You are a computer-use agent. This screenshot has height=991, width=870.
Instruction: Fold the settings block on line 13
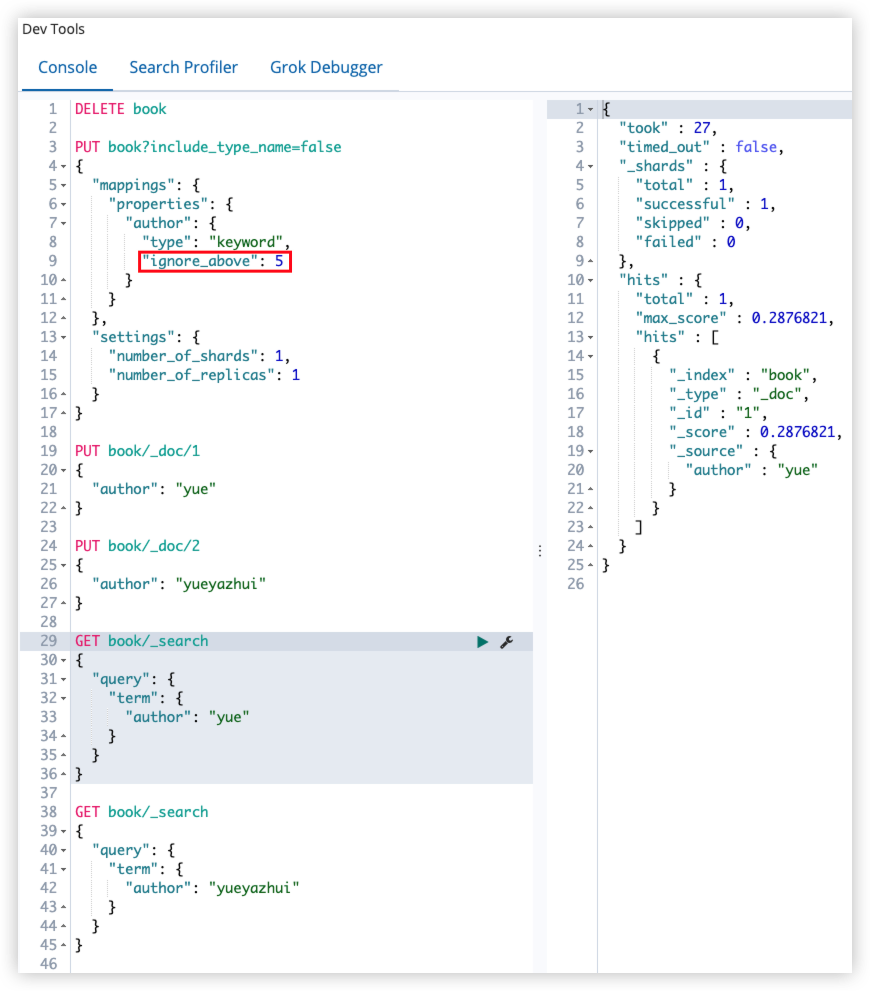(64, 337)
